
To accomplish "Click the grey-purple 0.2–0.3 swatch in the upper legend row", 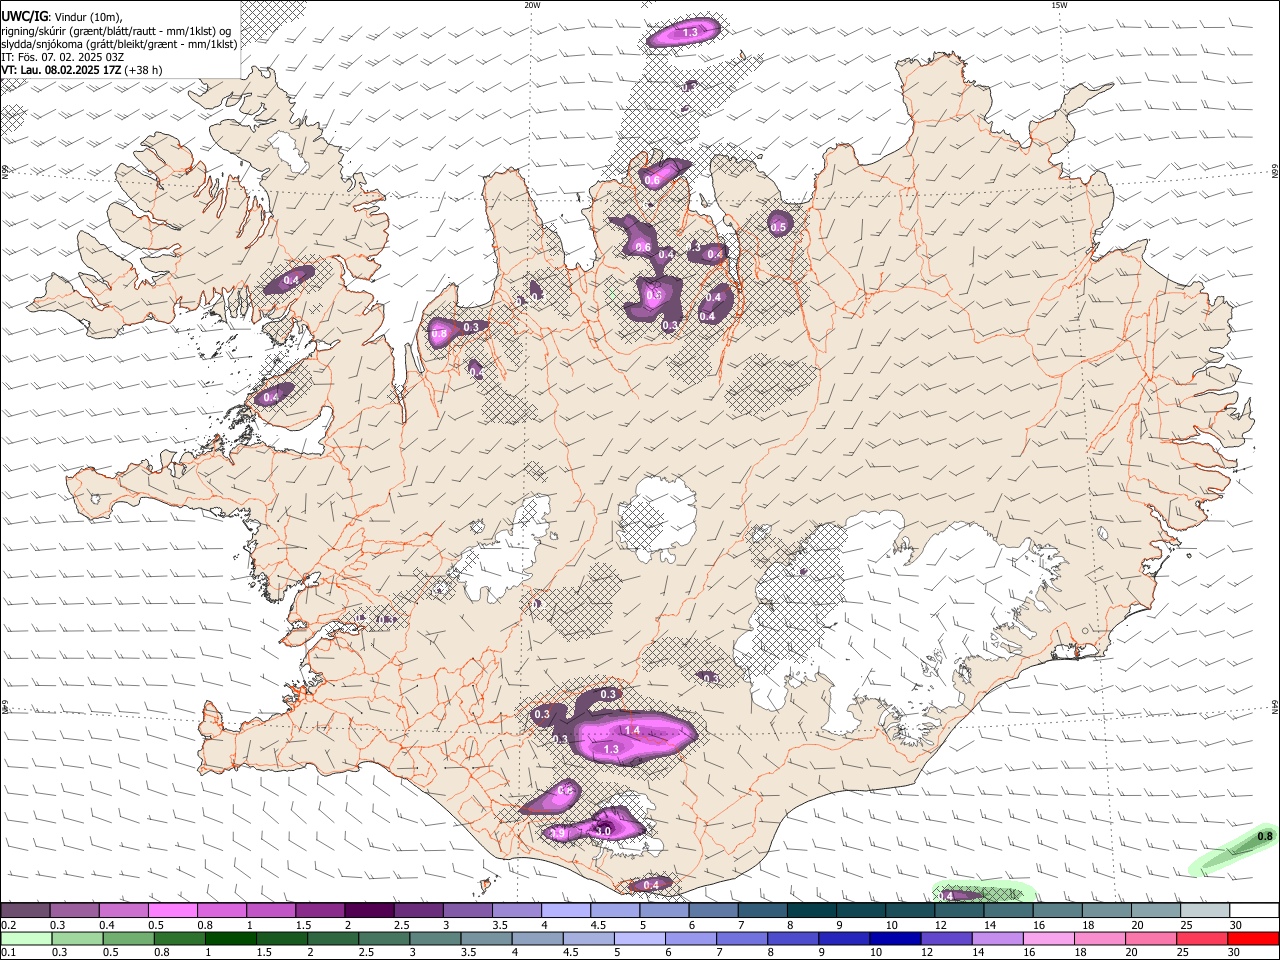I will click(x=25, y=910).
